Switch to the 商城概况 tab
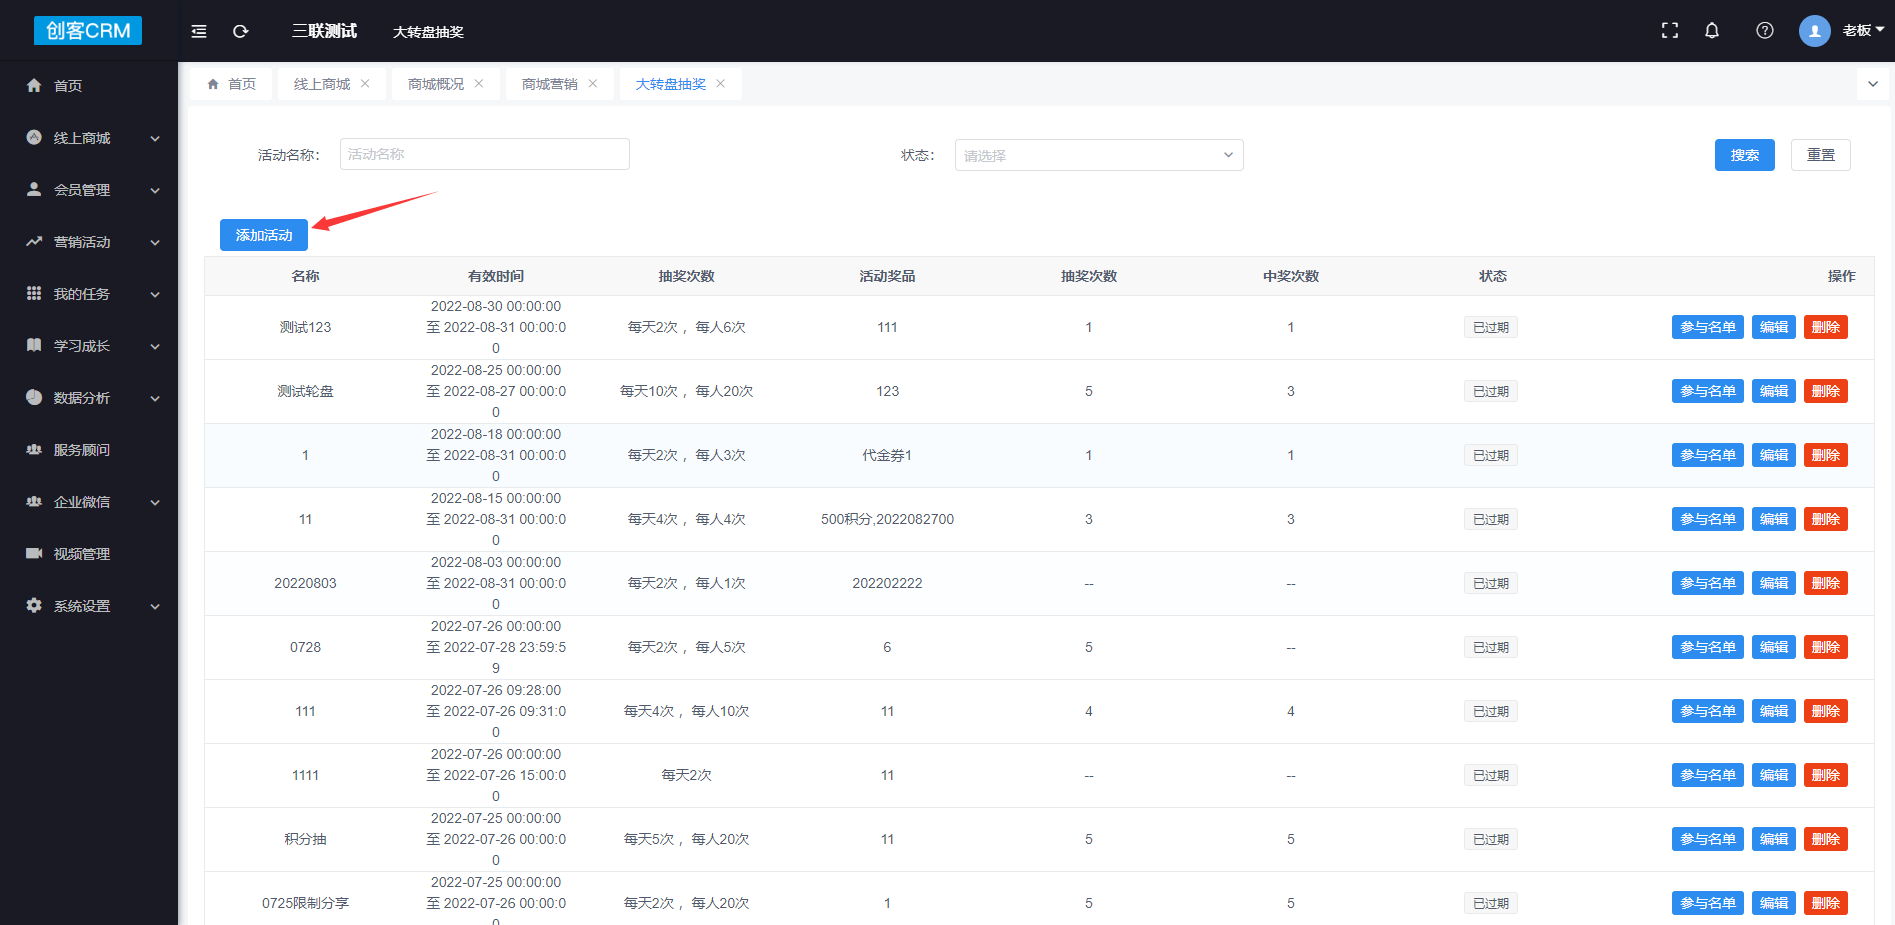Screen dimensions: 1895x925 (x=435, y=84)
